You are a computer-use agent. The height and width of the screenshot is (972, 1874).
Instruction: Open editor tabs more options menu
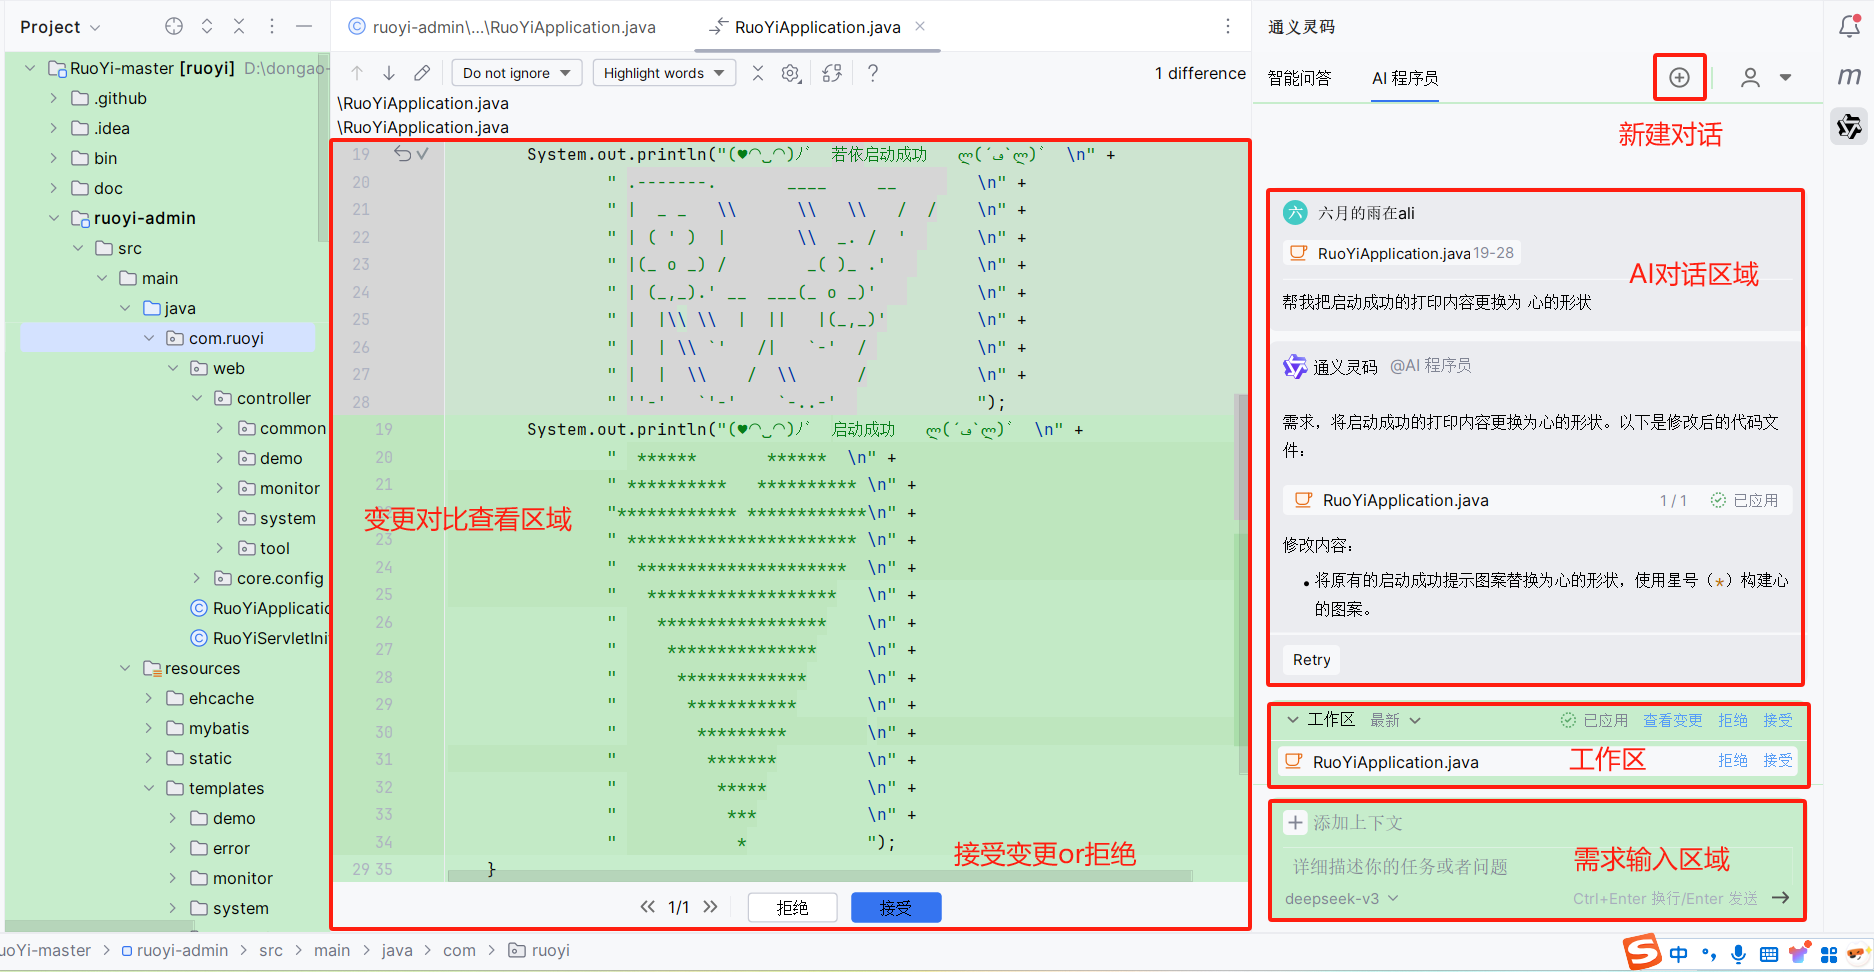coord(1228,27)
